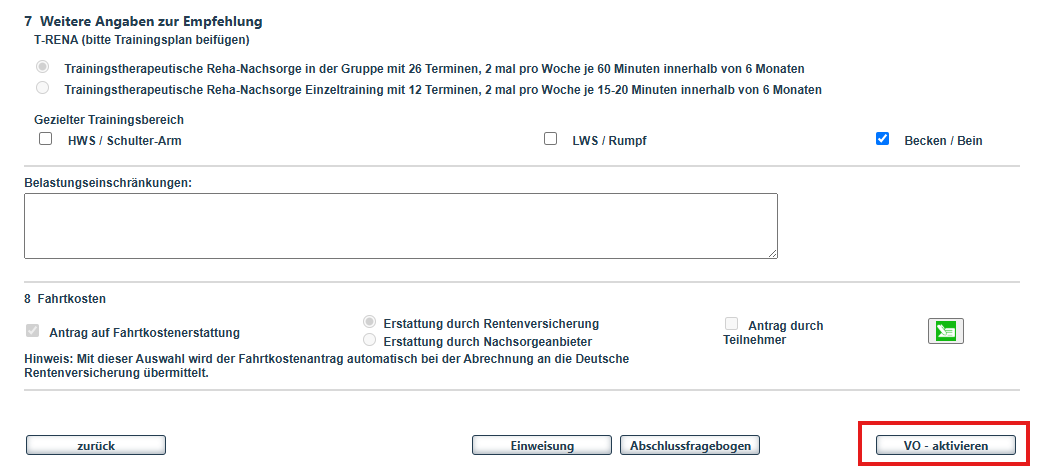This screenshot has height=474, width=1037.
Task: Open the Einweisung button
Action: [541, 446]
